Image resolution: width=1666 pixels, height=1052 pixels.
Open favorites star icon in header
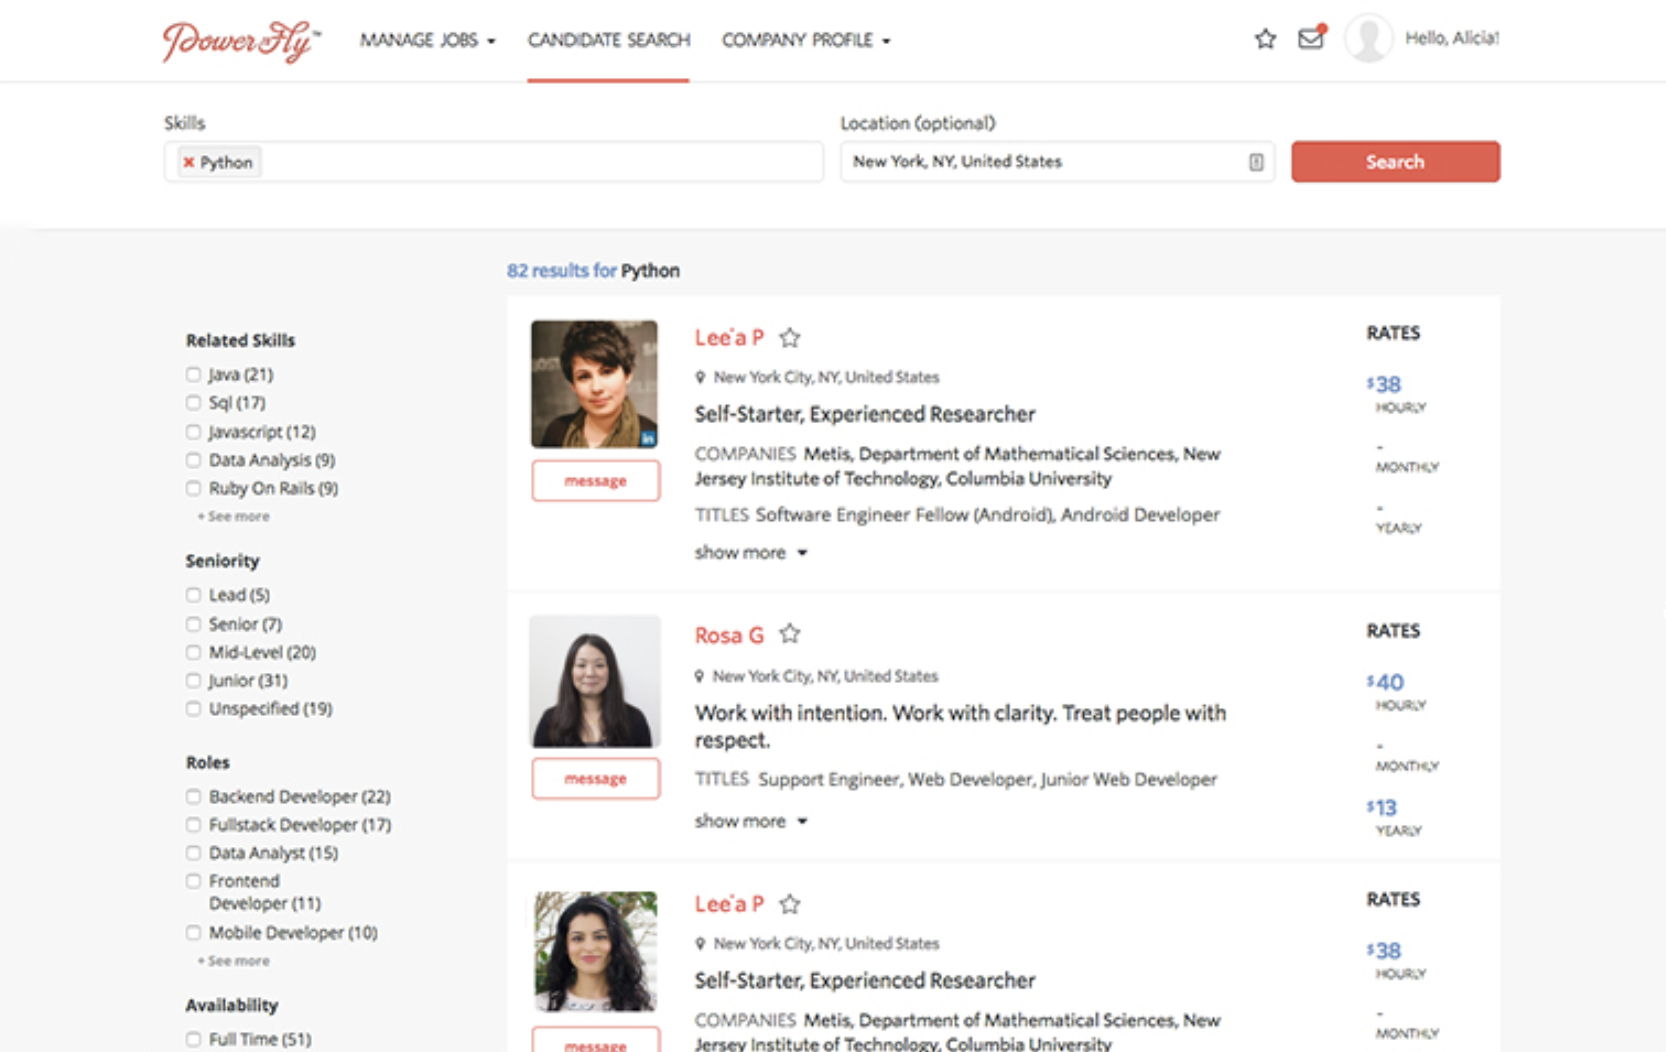pos(1265,39)
